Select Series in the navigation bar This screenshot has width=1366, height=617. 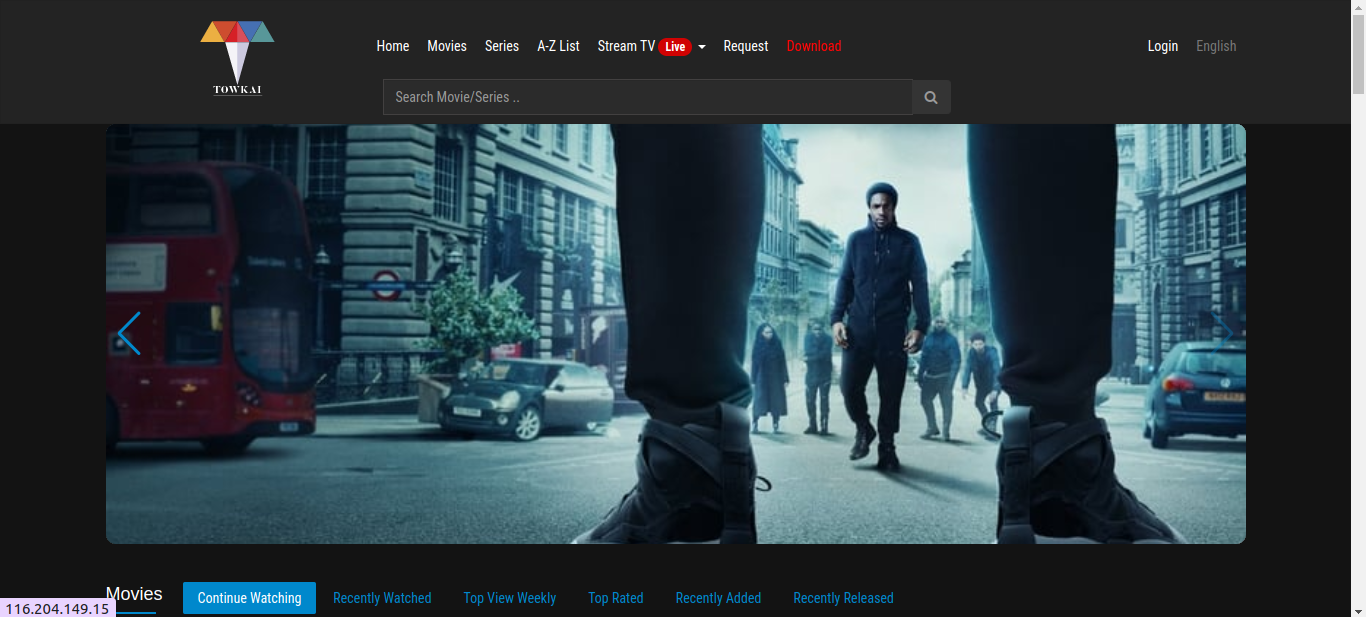pyautogui.click(x=502, y=46)
